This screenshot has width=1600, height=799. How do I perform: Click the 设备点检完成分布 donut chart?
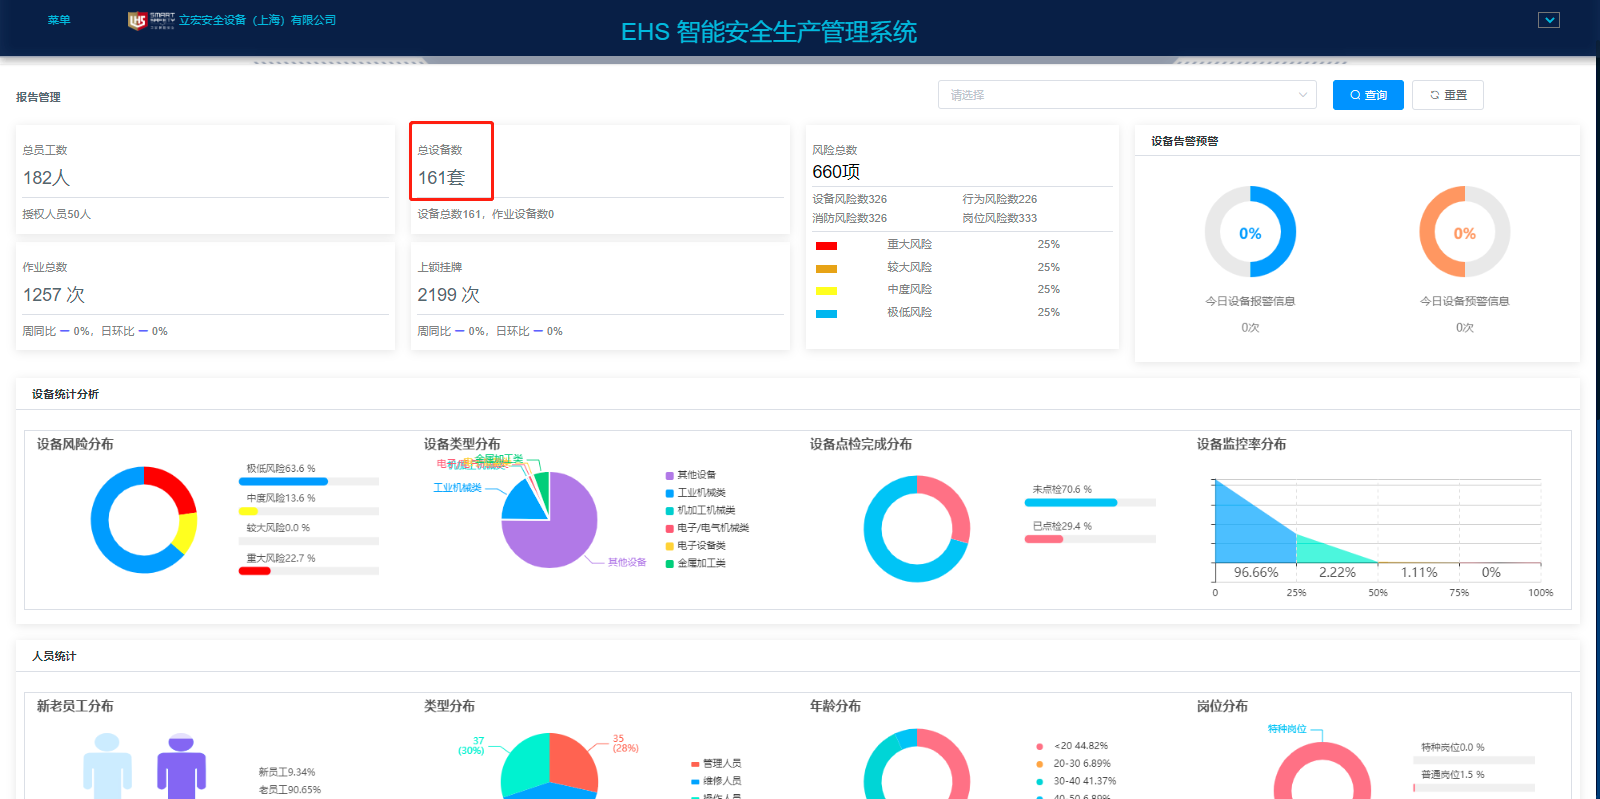[917, 528]
